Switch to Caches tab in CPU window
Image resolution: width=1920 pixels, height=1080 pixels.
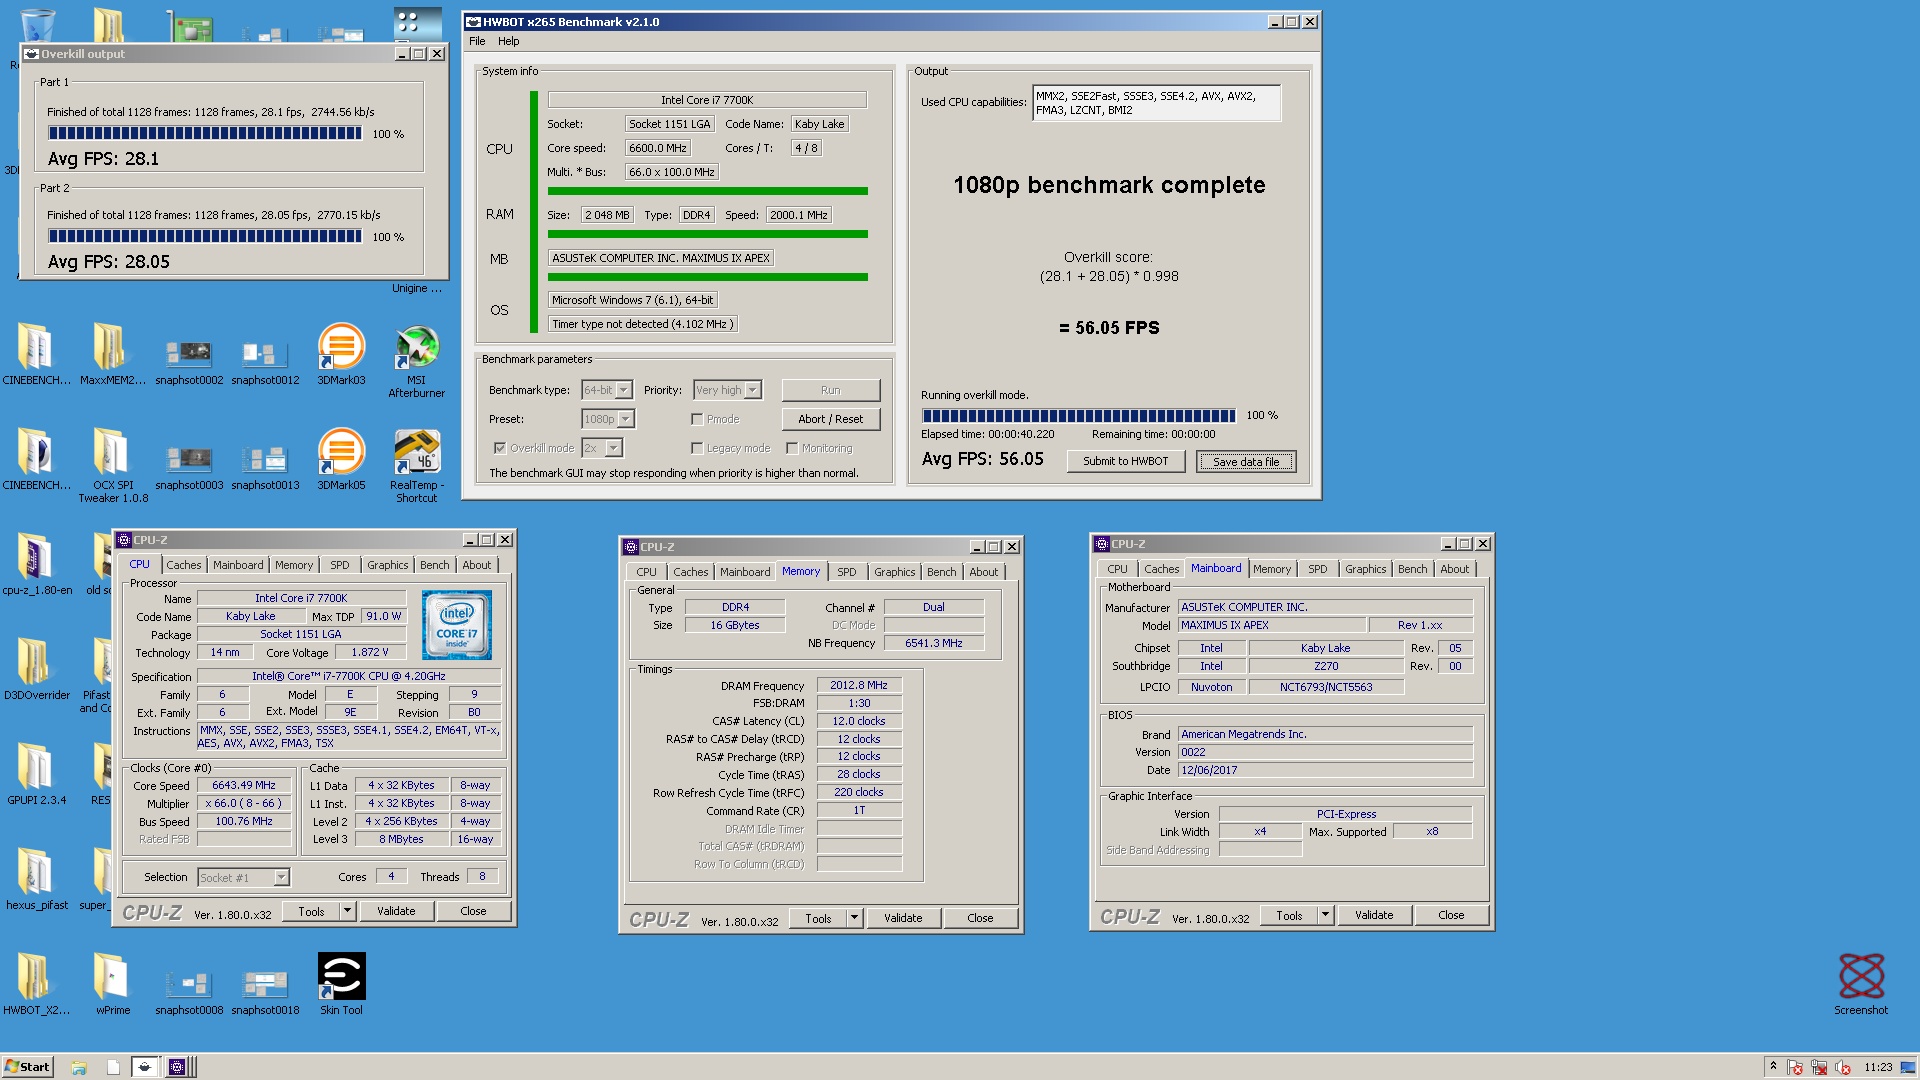(184, 565)
